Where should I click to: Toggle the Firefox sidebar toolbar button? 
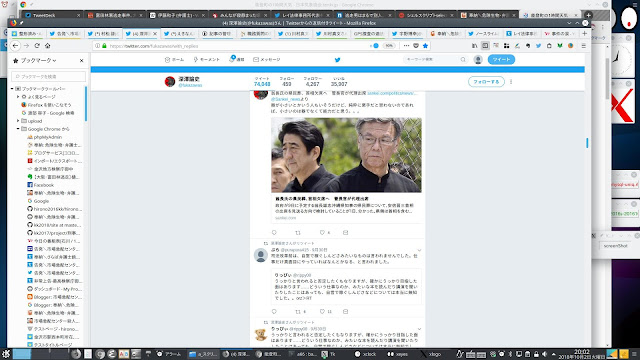pyautogui.click(x=485, y=46)
